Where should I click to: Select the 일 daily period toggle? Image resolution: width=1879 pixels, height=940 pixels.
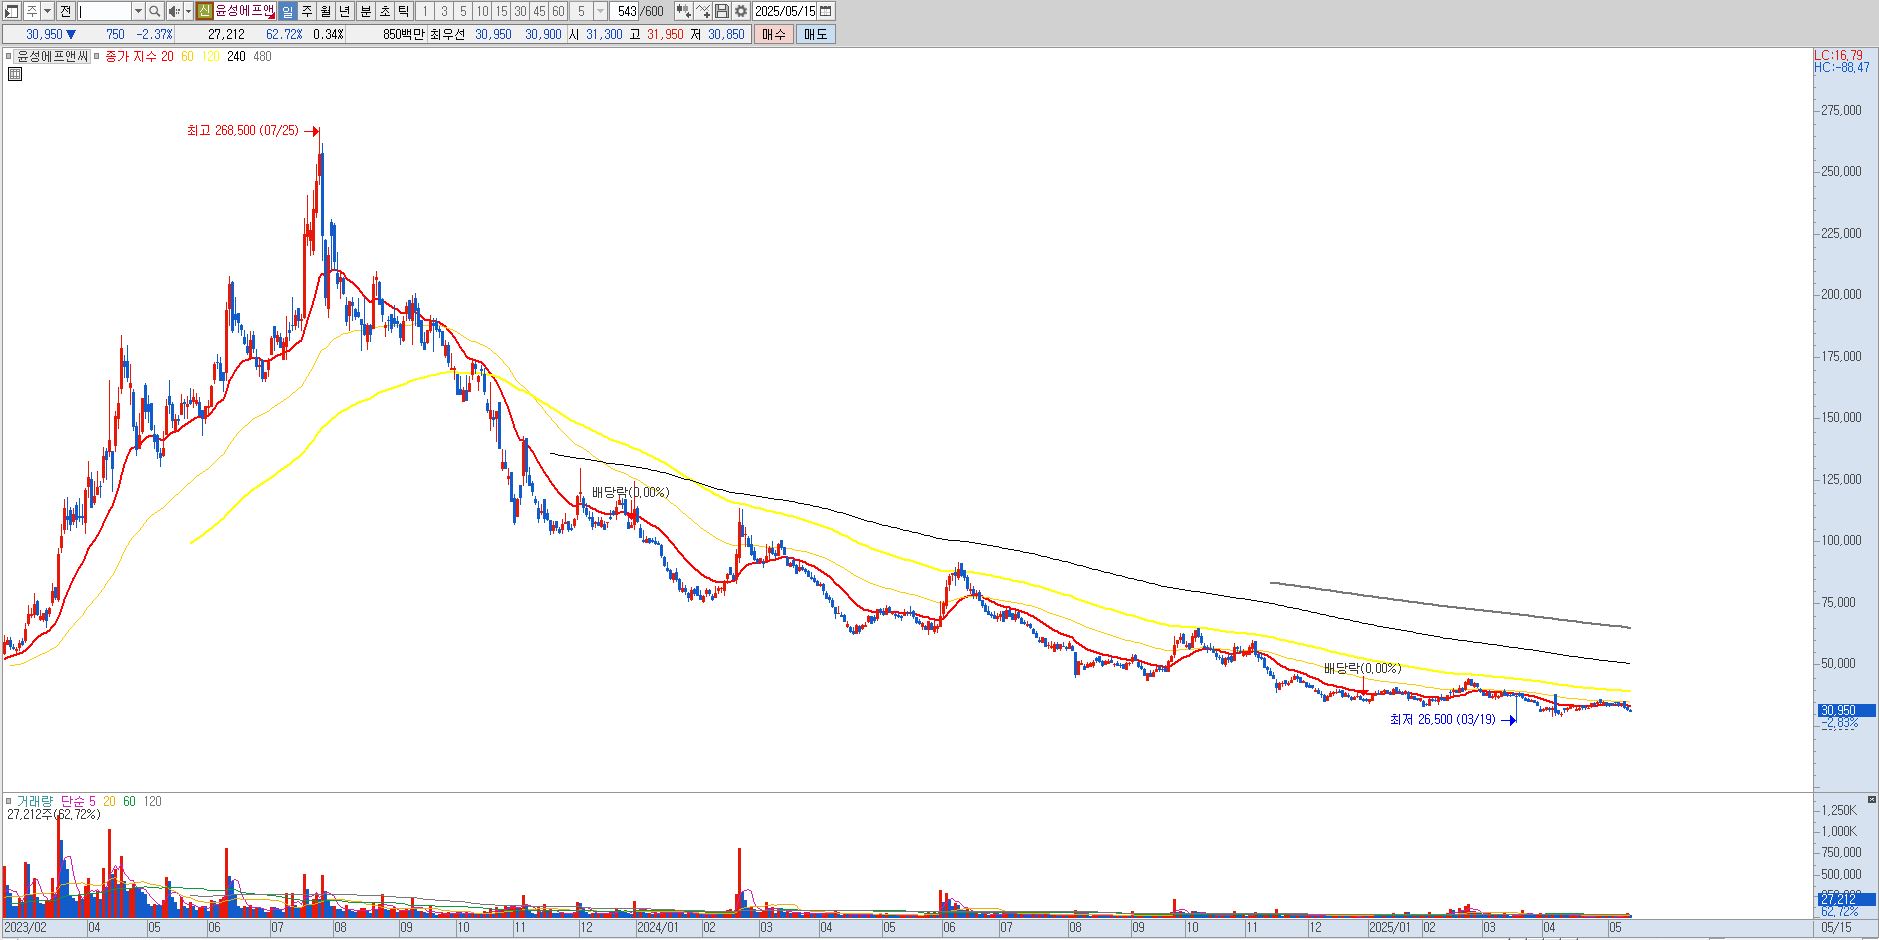pyautogui.click(x=288, y=11)
